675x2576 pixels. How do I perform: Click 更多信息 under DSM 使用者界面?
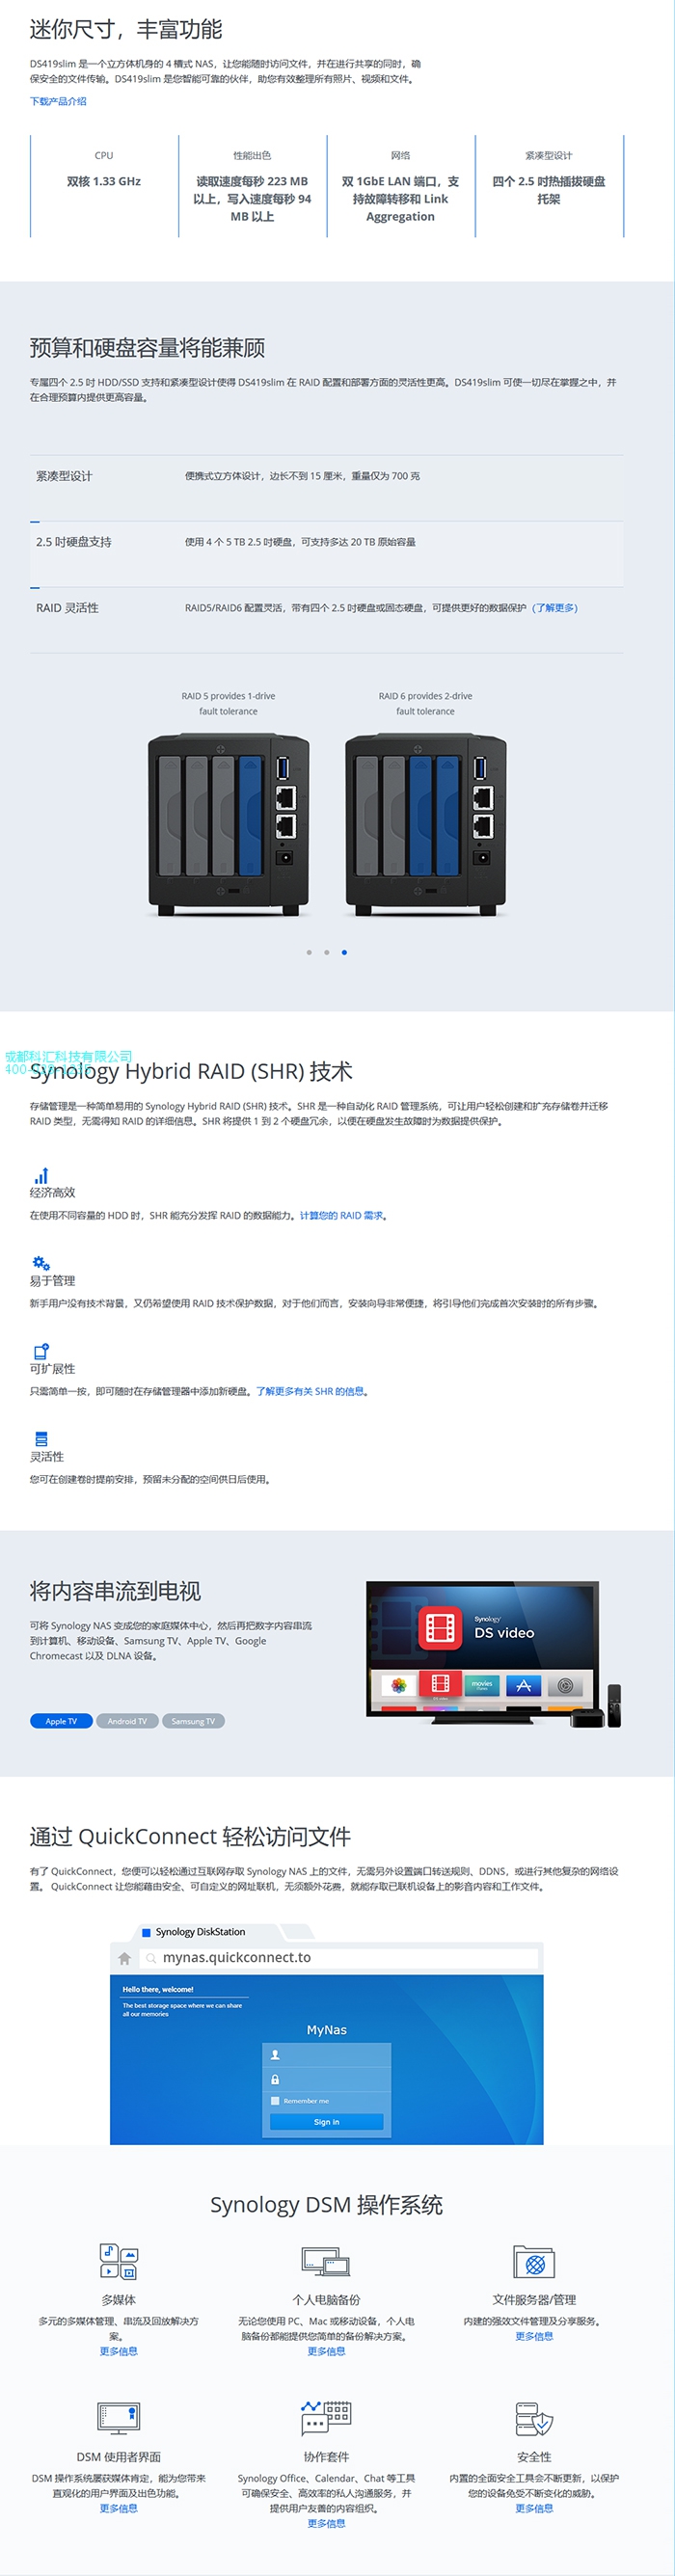click(x=118, y=2508)
